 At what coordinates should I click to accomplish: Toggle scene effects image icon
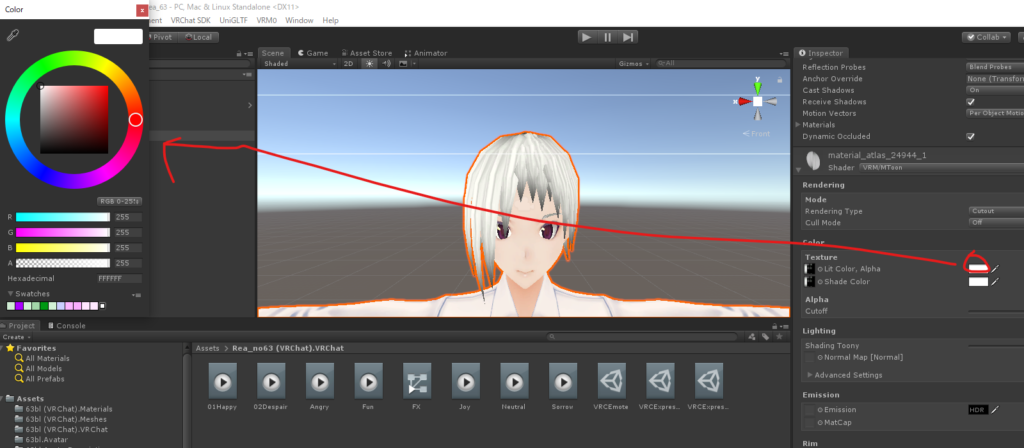coord(403,63)
